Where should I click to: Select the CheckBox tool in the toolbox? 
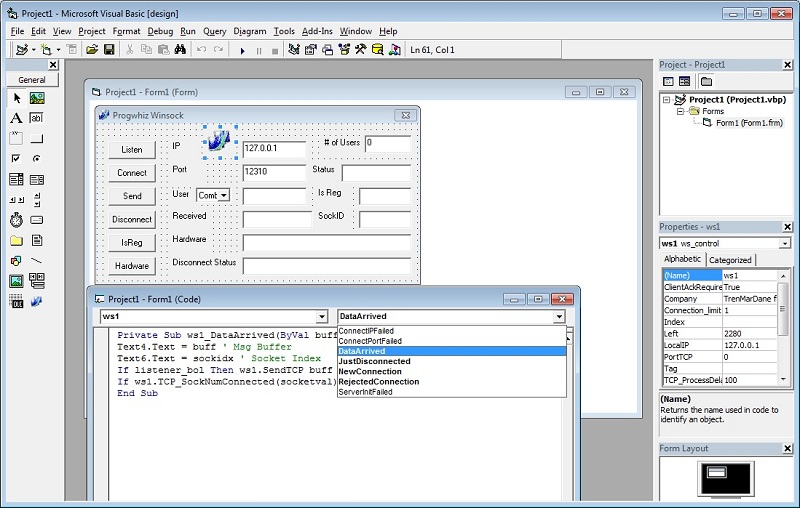16,159
